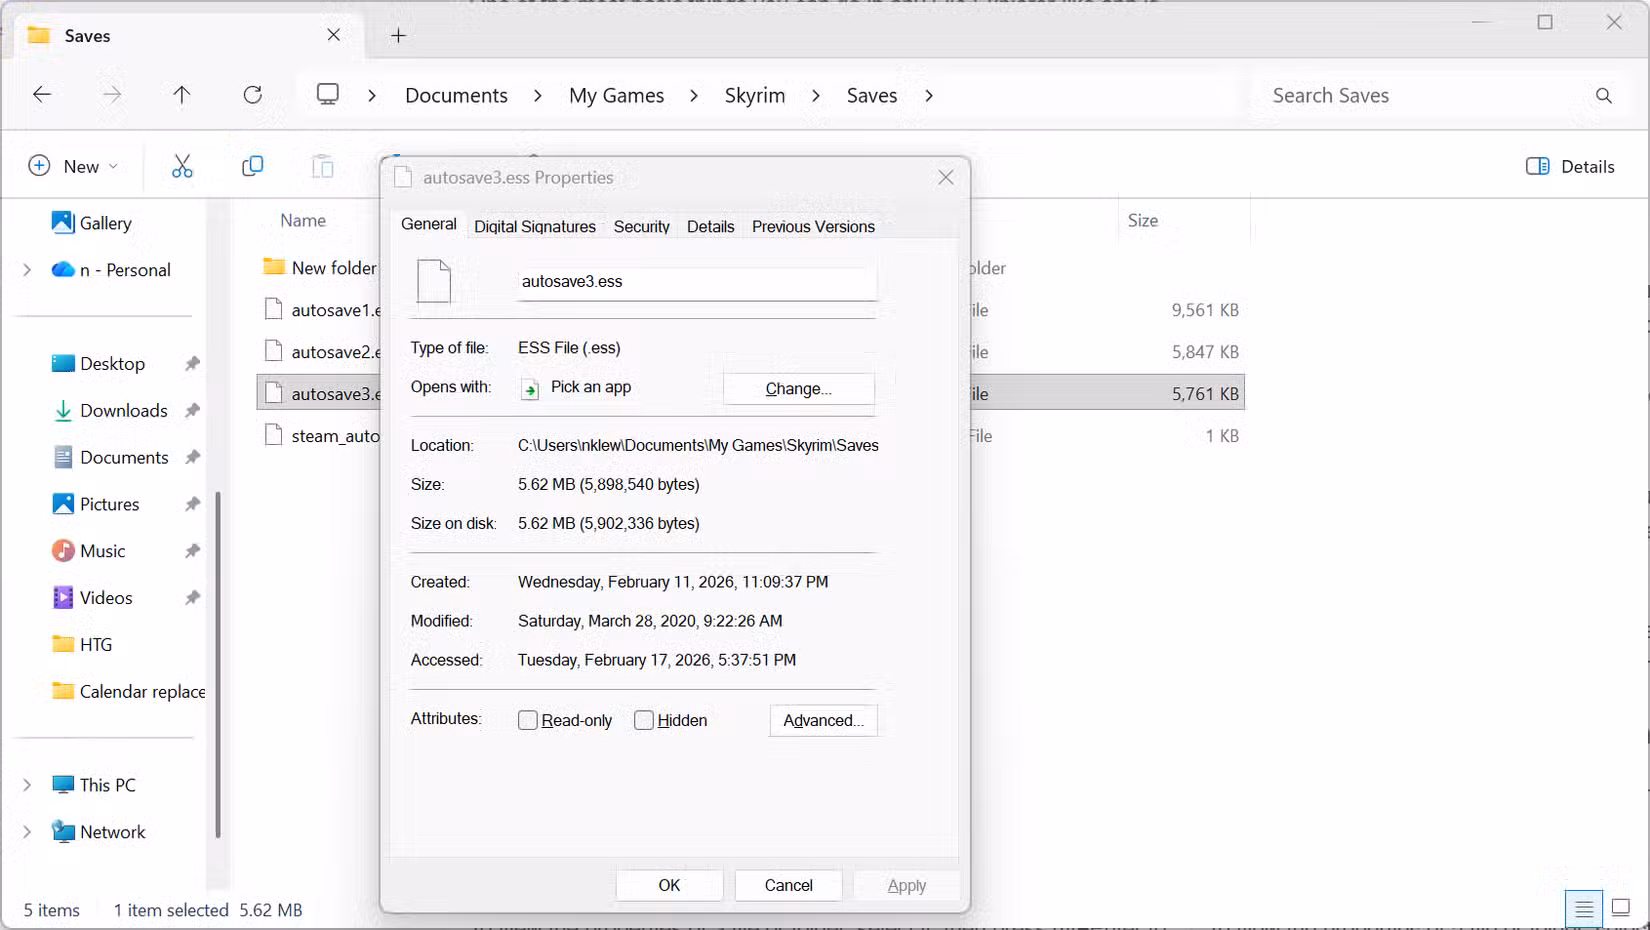Enable the Hidden attribute

644,719
